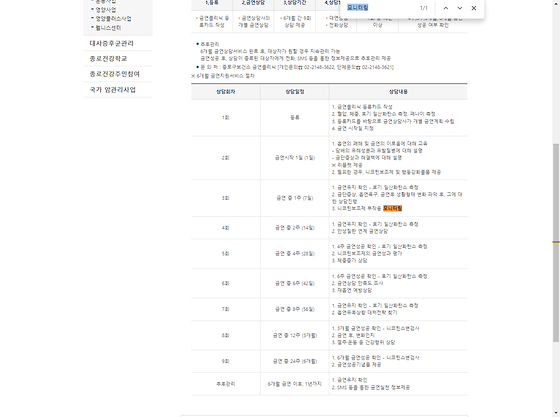
Task: Click the 금연 중 2주 (14일) cell
Action: 295,228
